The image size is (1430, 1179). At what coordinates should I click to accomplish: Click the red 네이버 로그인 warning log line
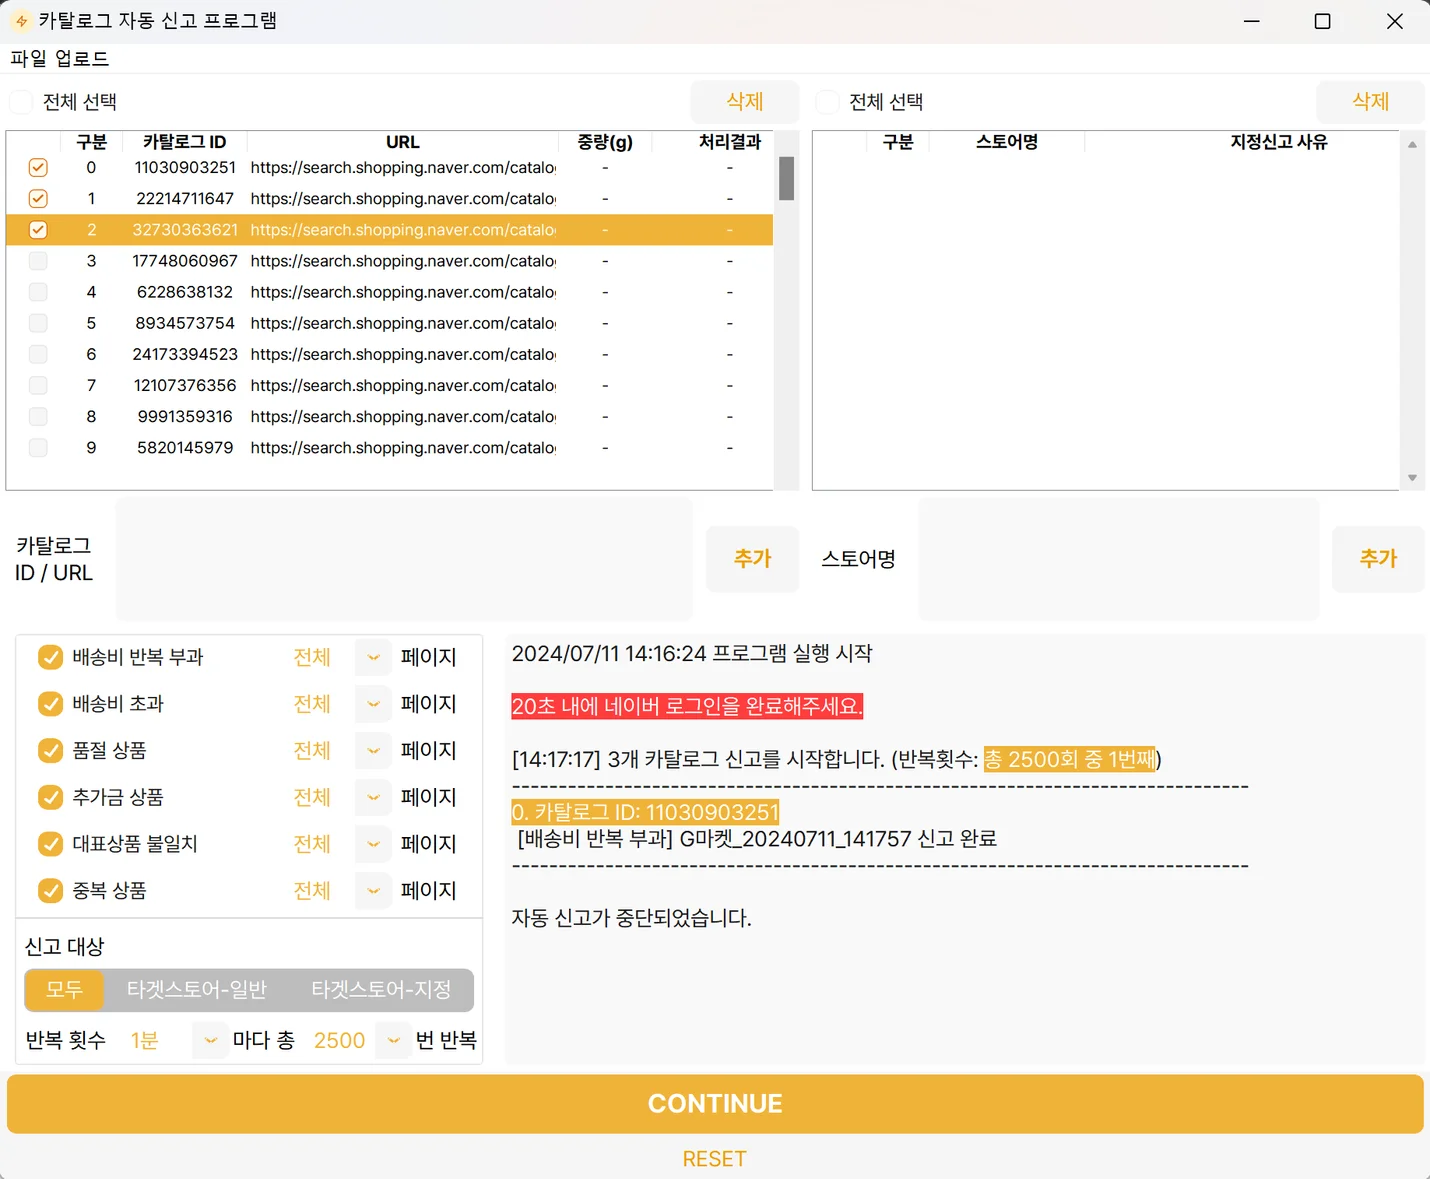(687, 706)
